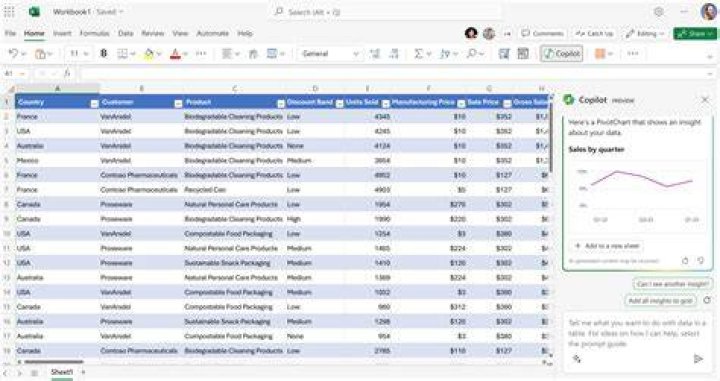The width and height of the screenshot is (720, 381).
Task: Open the Editing mode dropdown
Action: tap(645, 34)
